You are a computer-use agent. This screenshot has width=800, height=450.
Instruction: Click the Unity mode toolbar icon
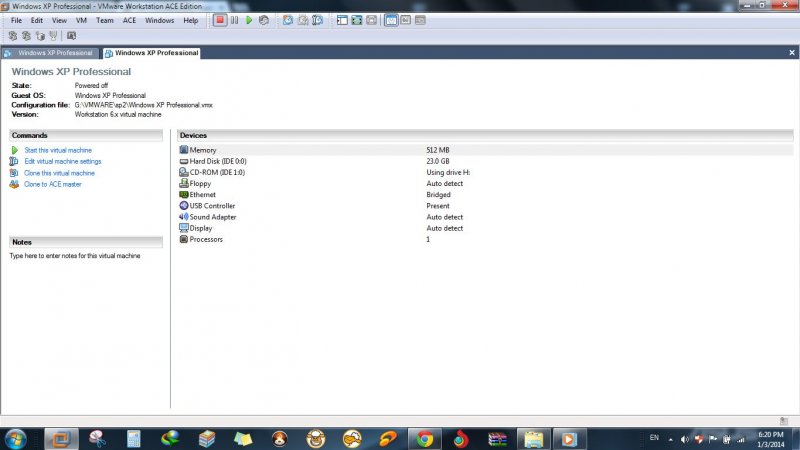pyautogui.click(x=371, y=20)
